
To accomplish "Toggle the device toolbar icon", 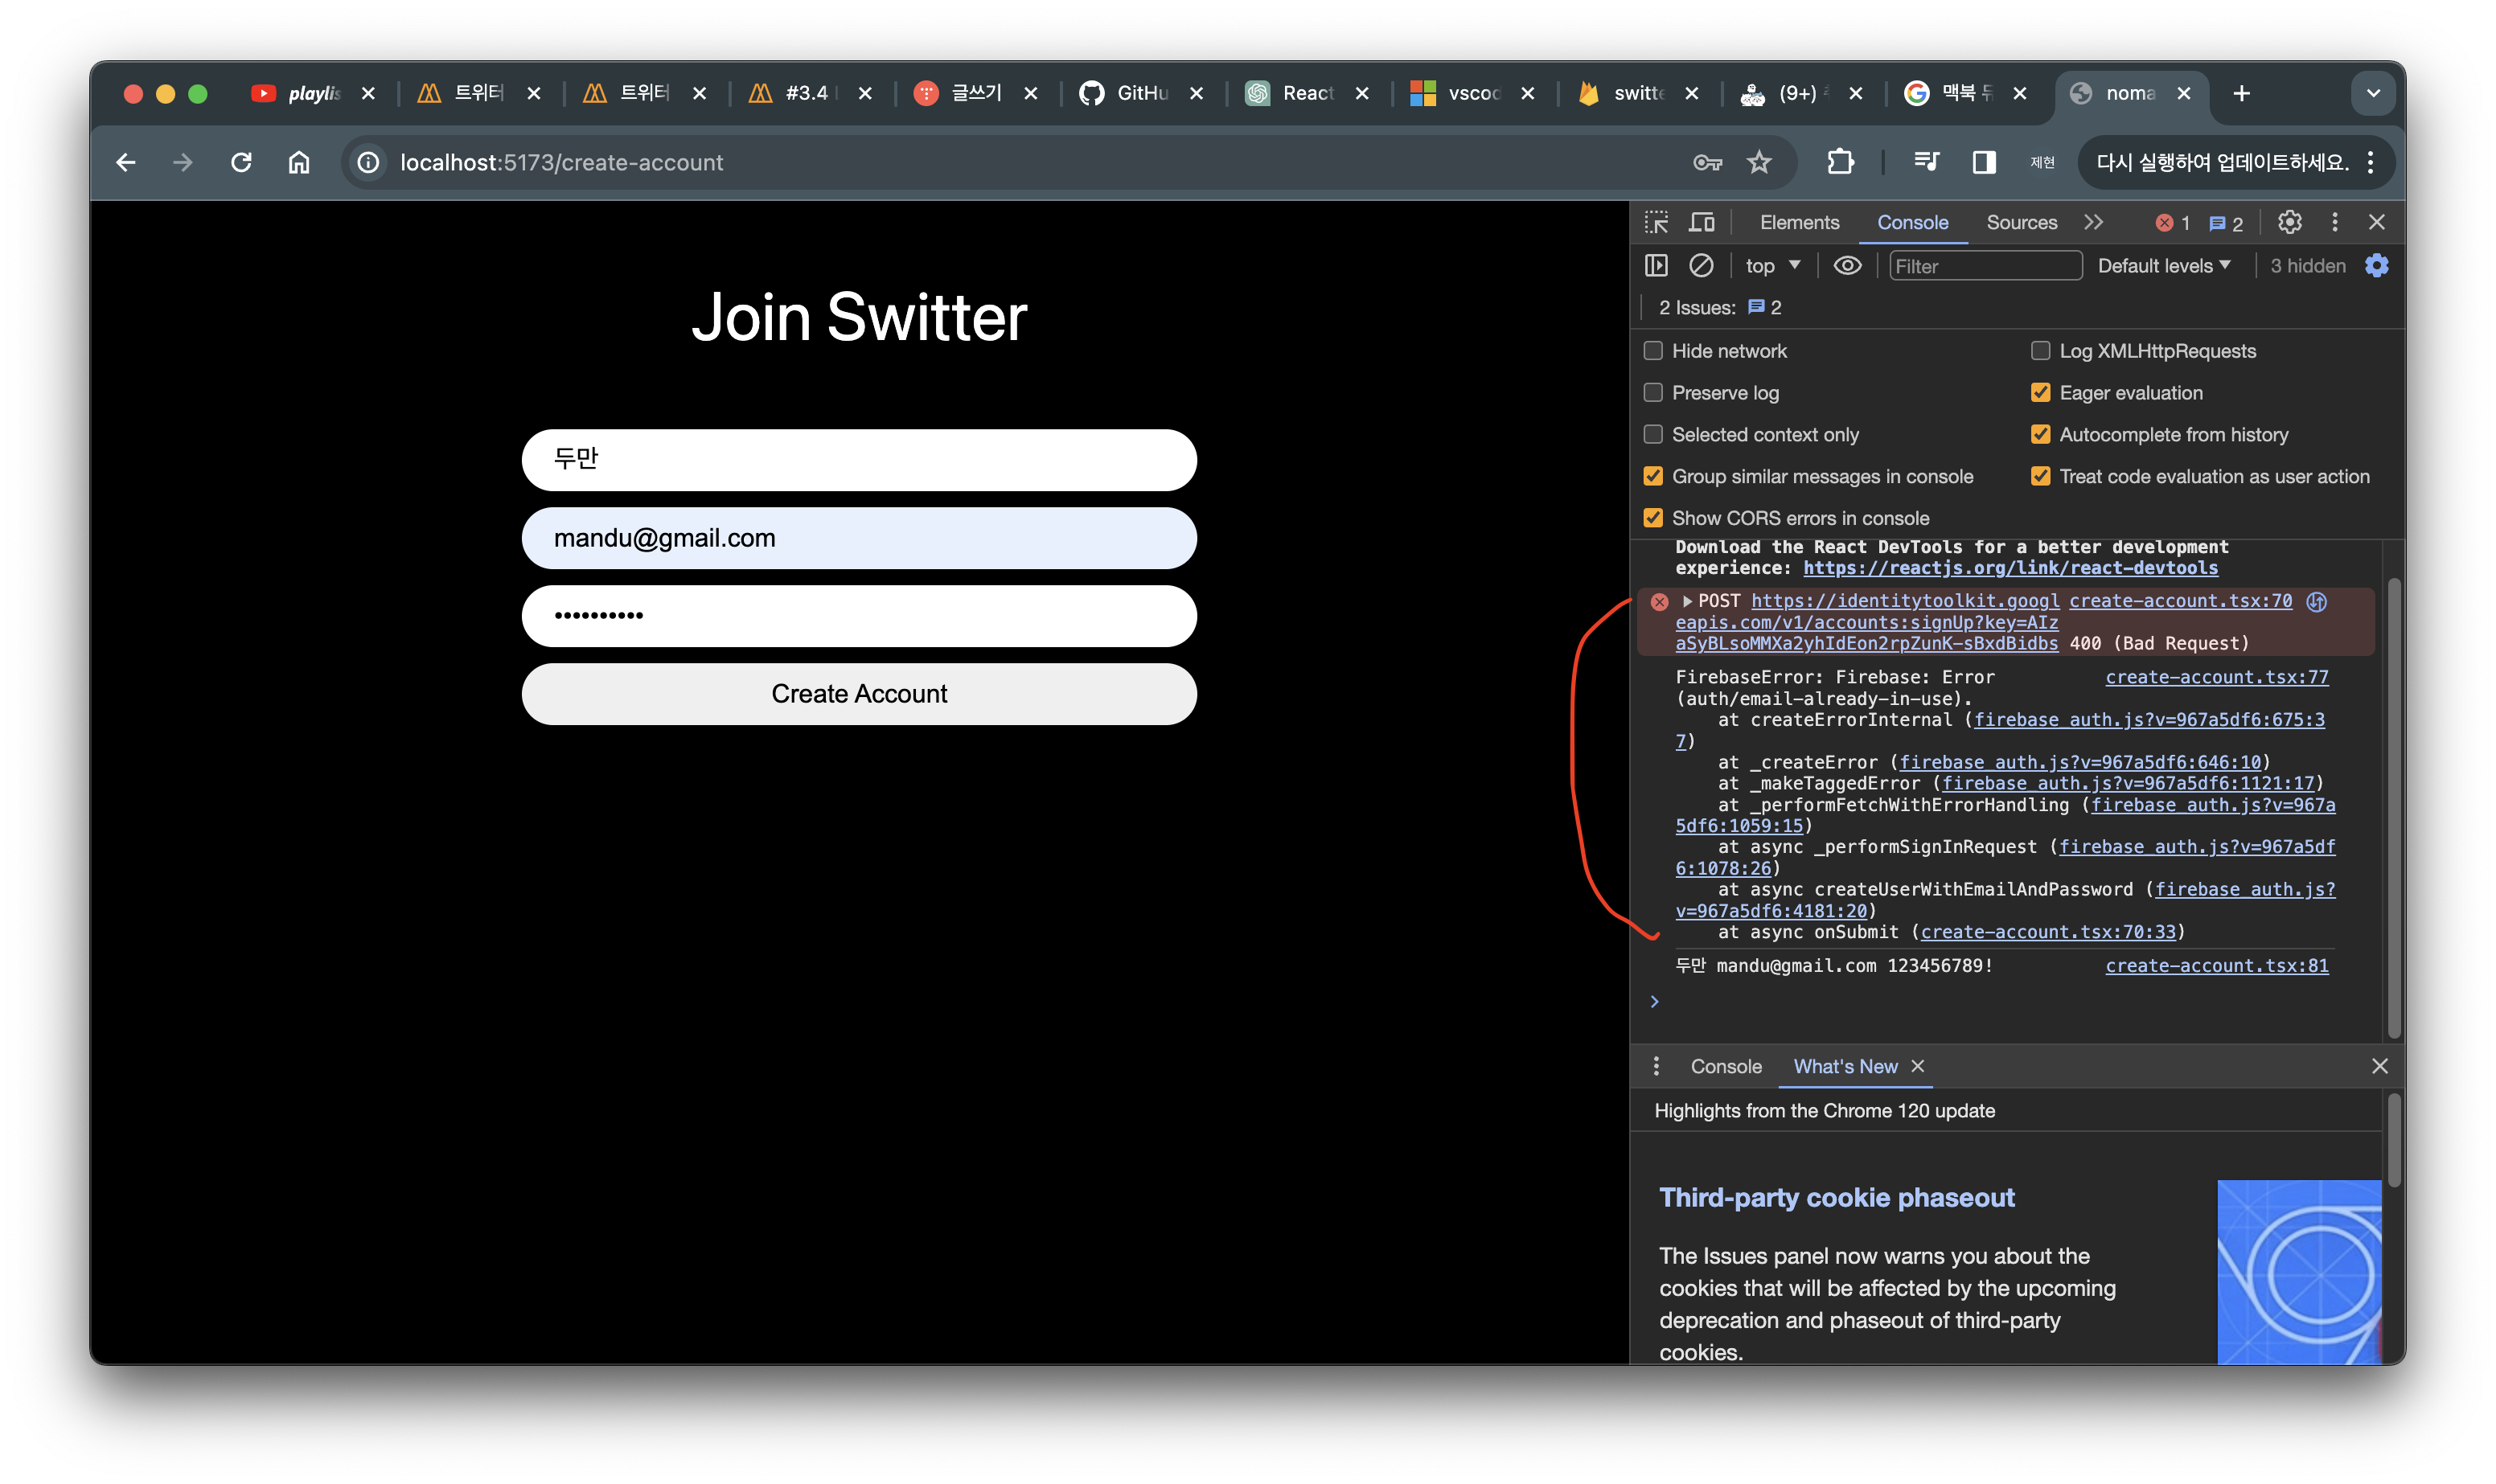I will (x=1701, y=222).
